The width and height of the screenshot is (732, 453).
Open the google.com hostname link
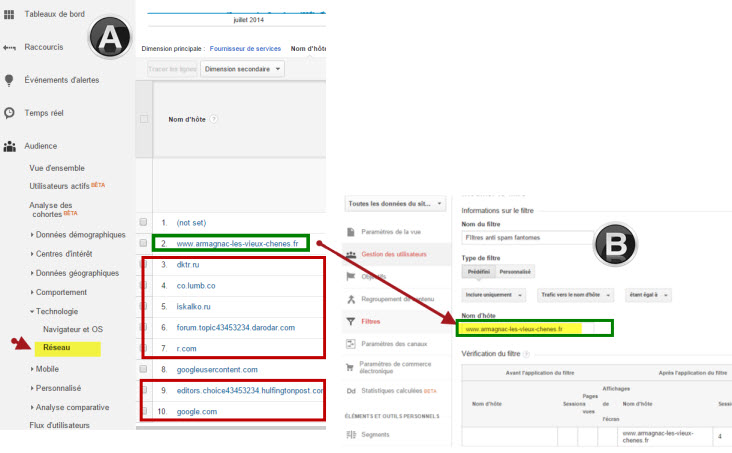point(197,412)
